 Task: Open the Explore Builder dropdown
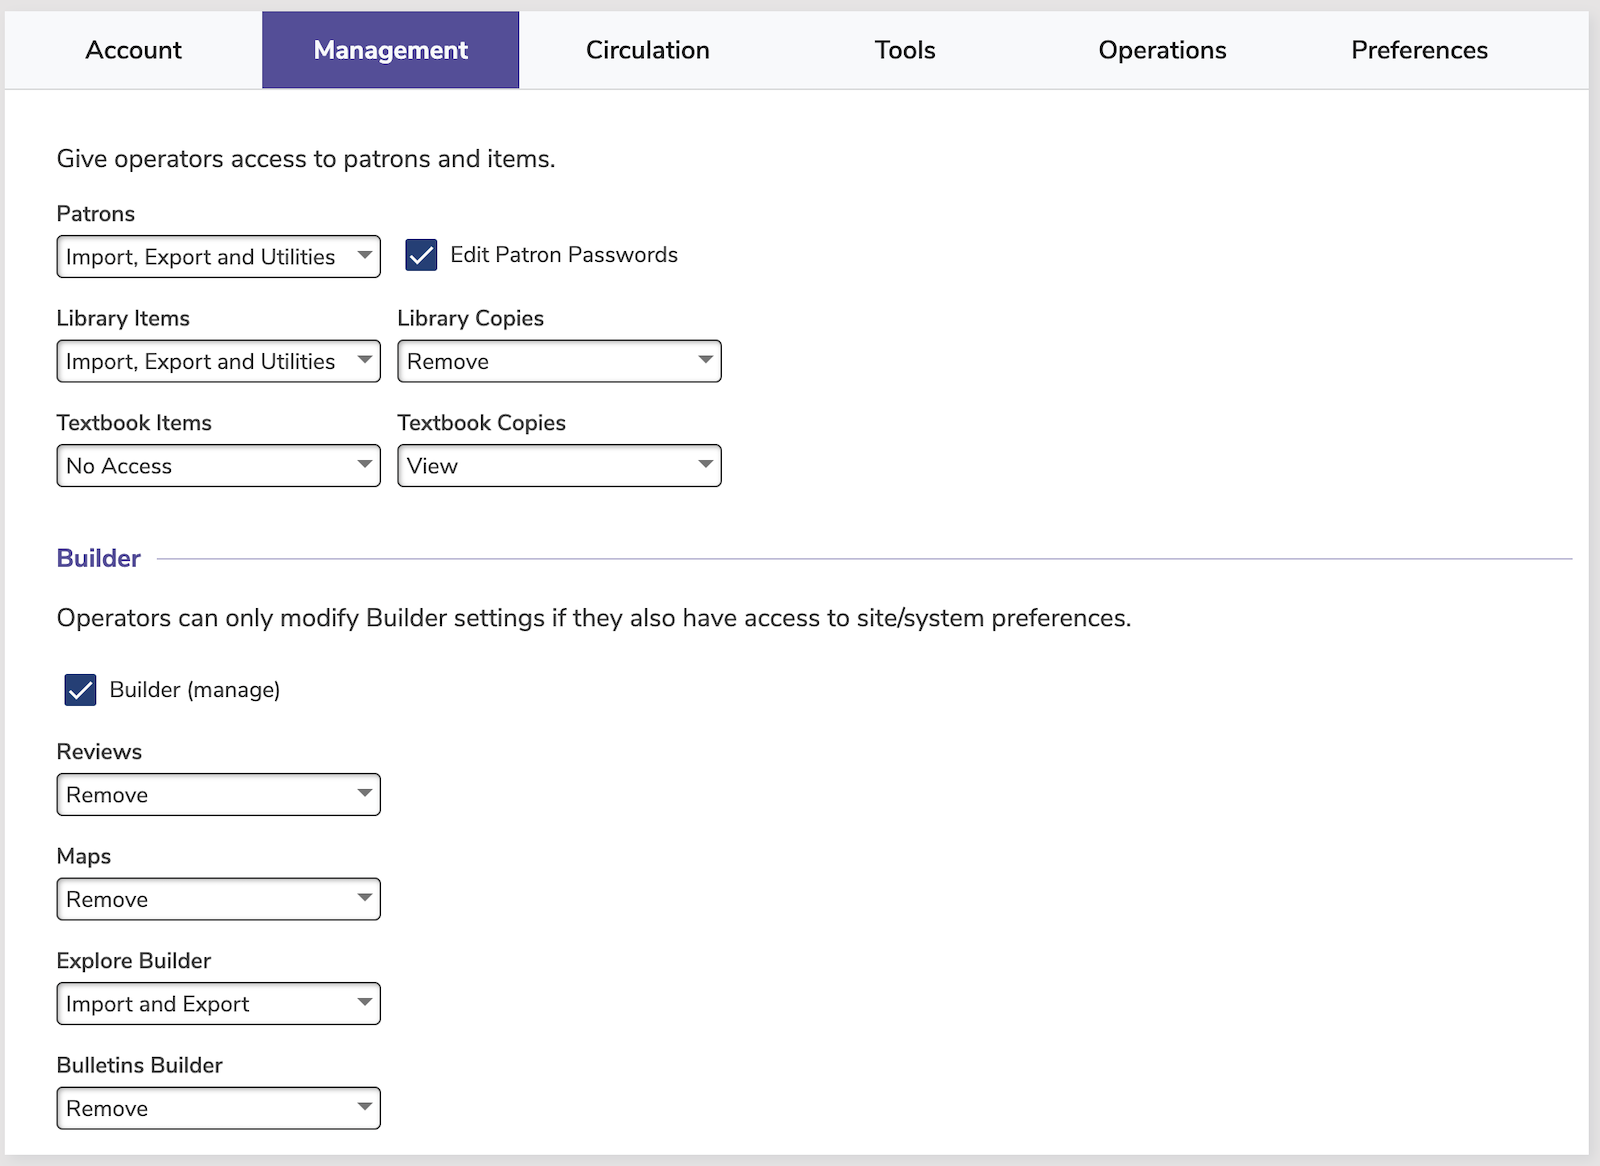point(218,1004)
